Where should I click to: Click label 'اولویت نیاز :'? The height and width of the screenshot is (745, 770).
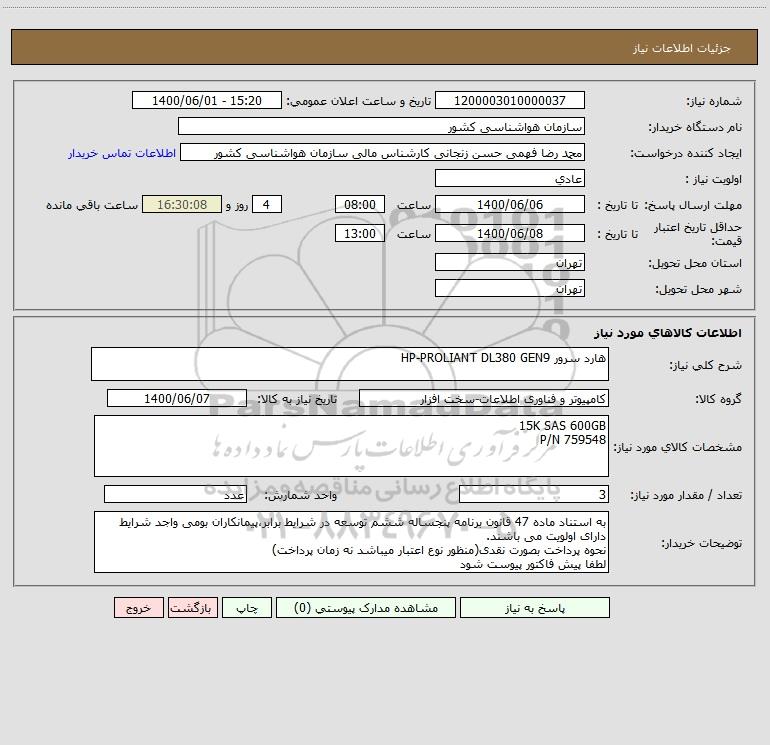coord(714,180)
